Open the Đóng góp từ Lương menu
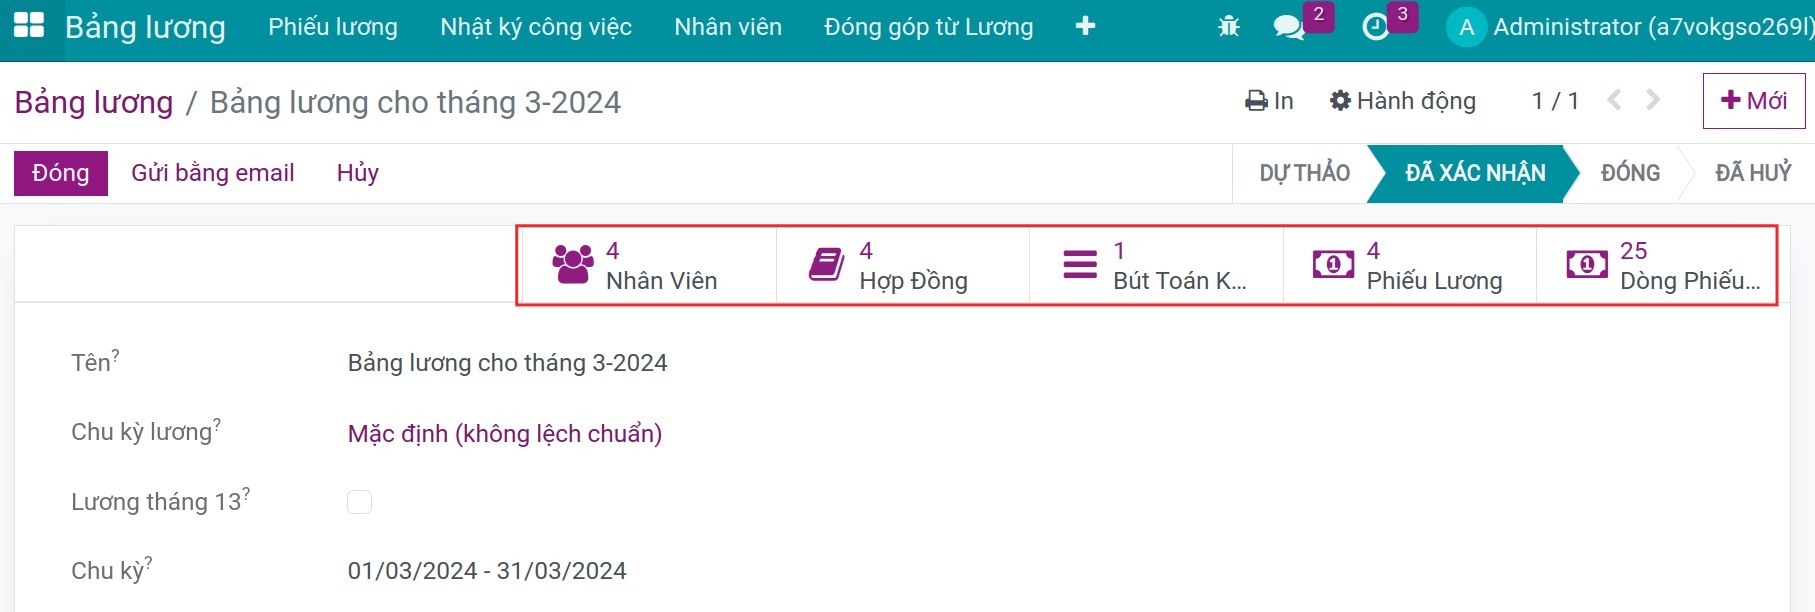 click(928, 27)
